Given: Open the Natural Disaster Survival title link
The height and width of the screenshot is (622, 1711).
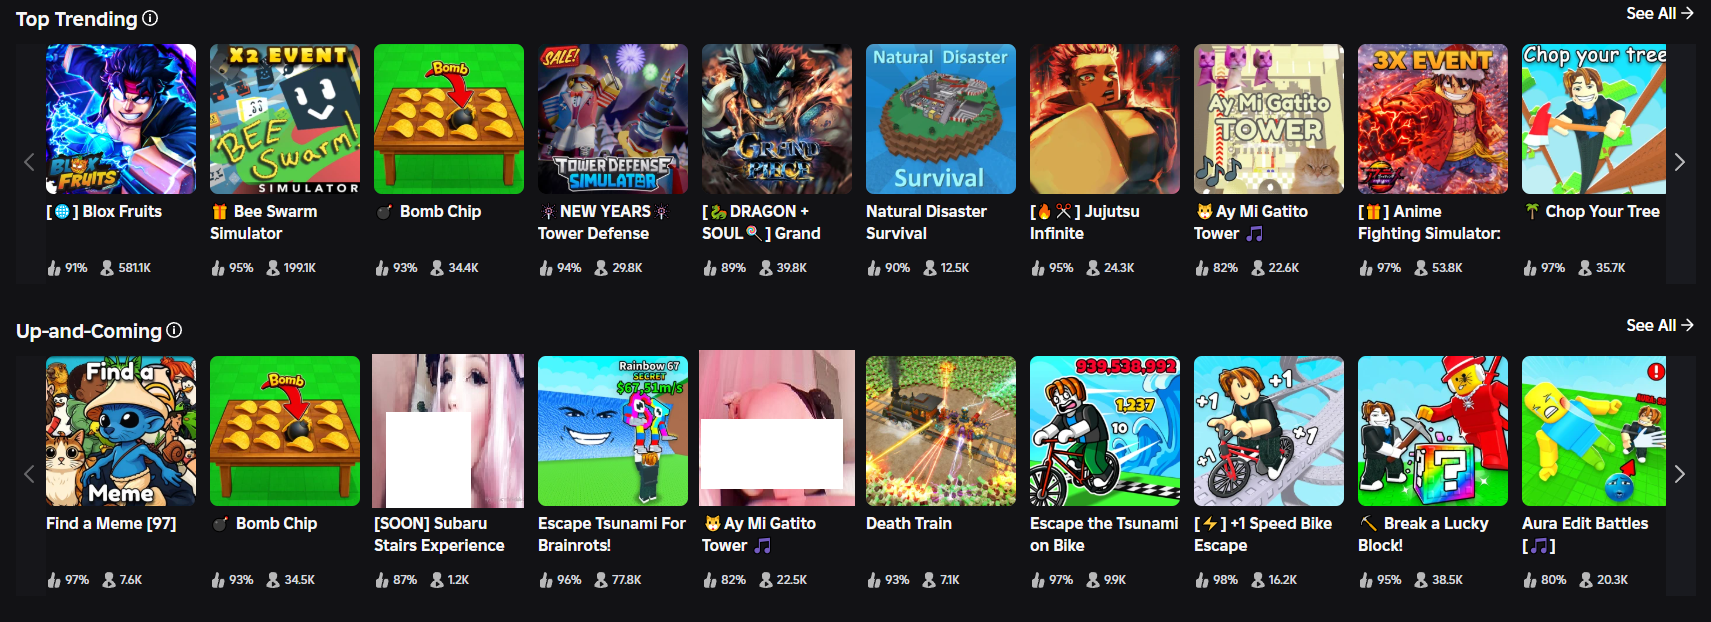Looking at the screenshot, I should tap(926, 222).
